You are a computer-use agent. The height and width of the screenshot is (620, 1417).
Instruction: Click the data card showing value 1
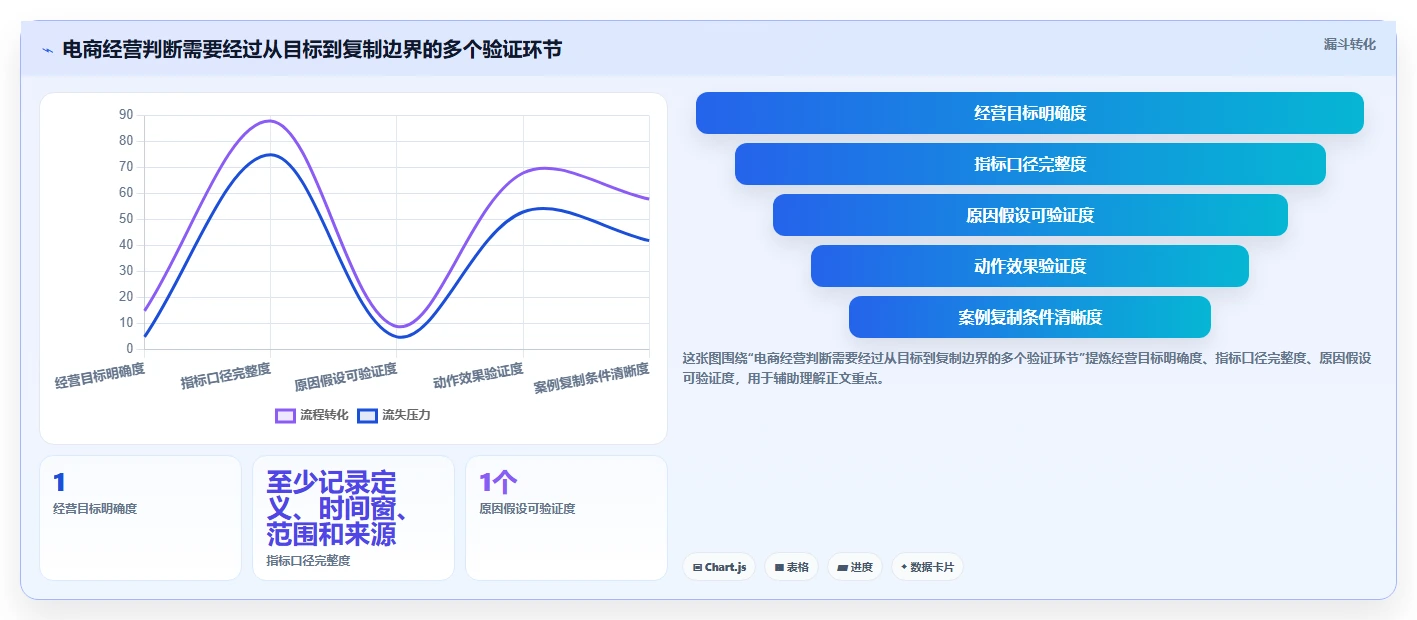(x=140, y=518)
